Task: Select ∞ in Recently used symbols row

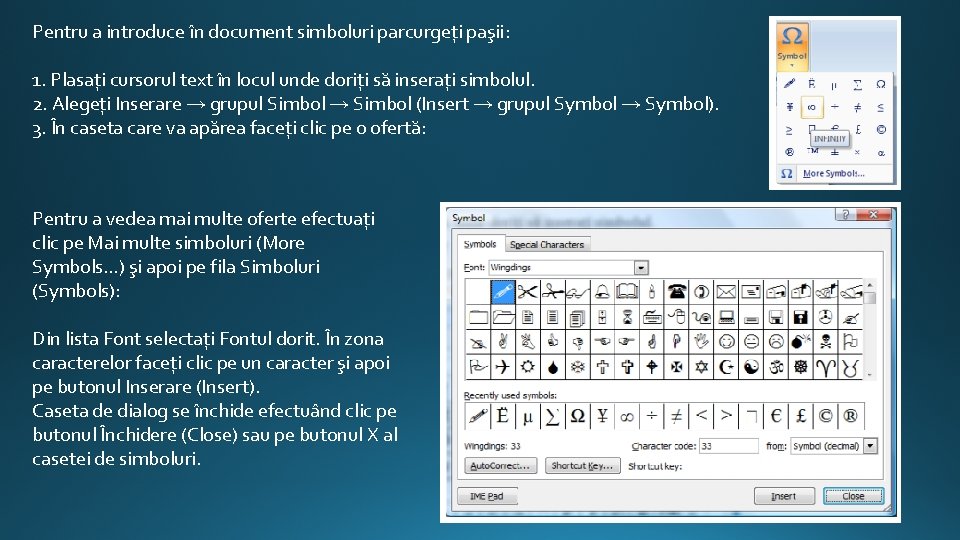Action: tap(627, 416)
